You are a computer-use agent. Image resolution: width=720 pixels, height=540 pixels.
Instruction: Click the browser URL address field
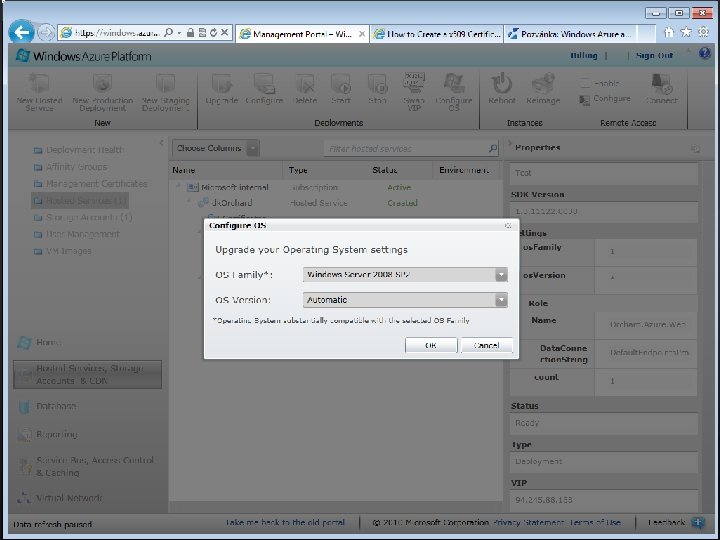(117, 33)
